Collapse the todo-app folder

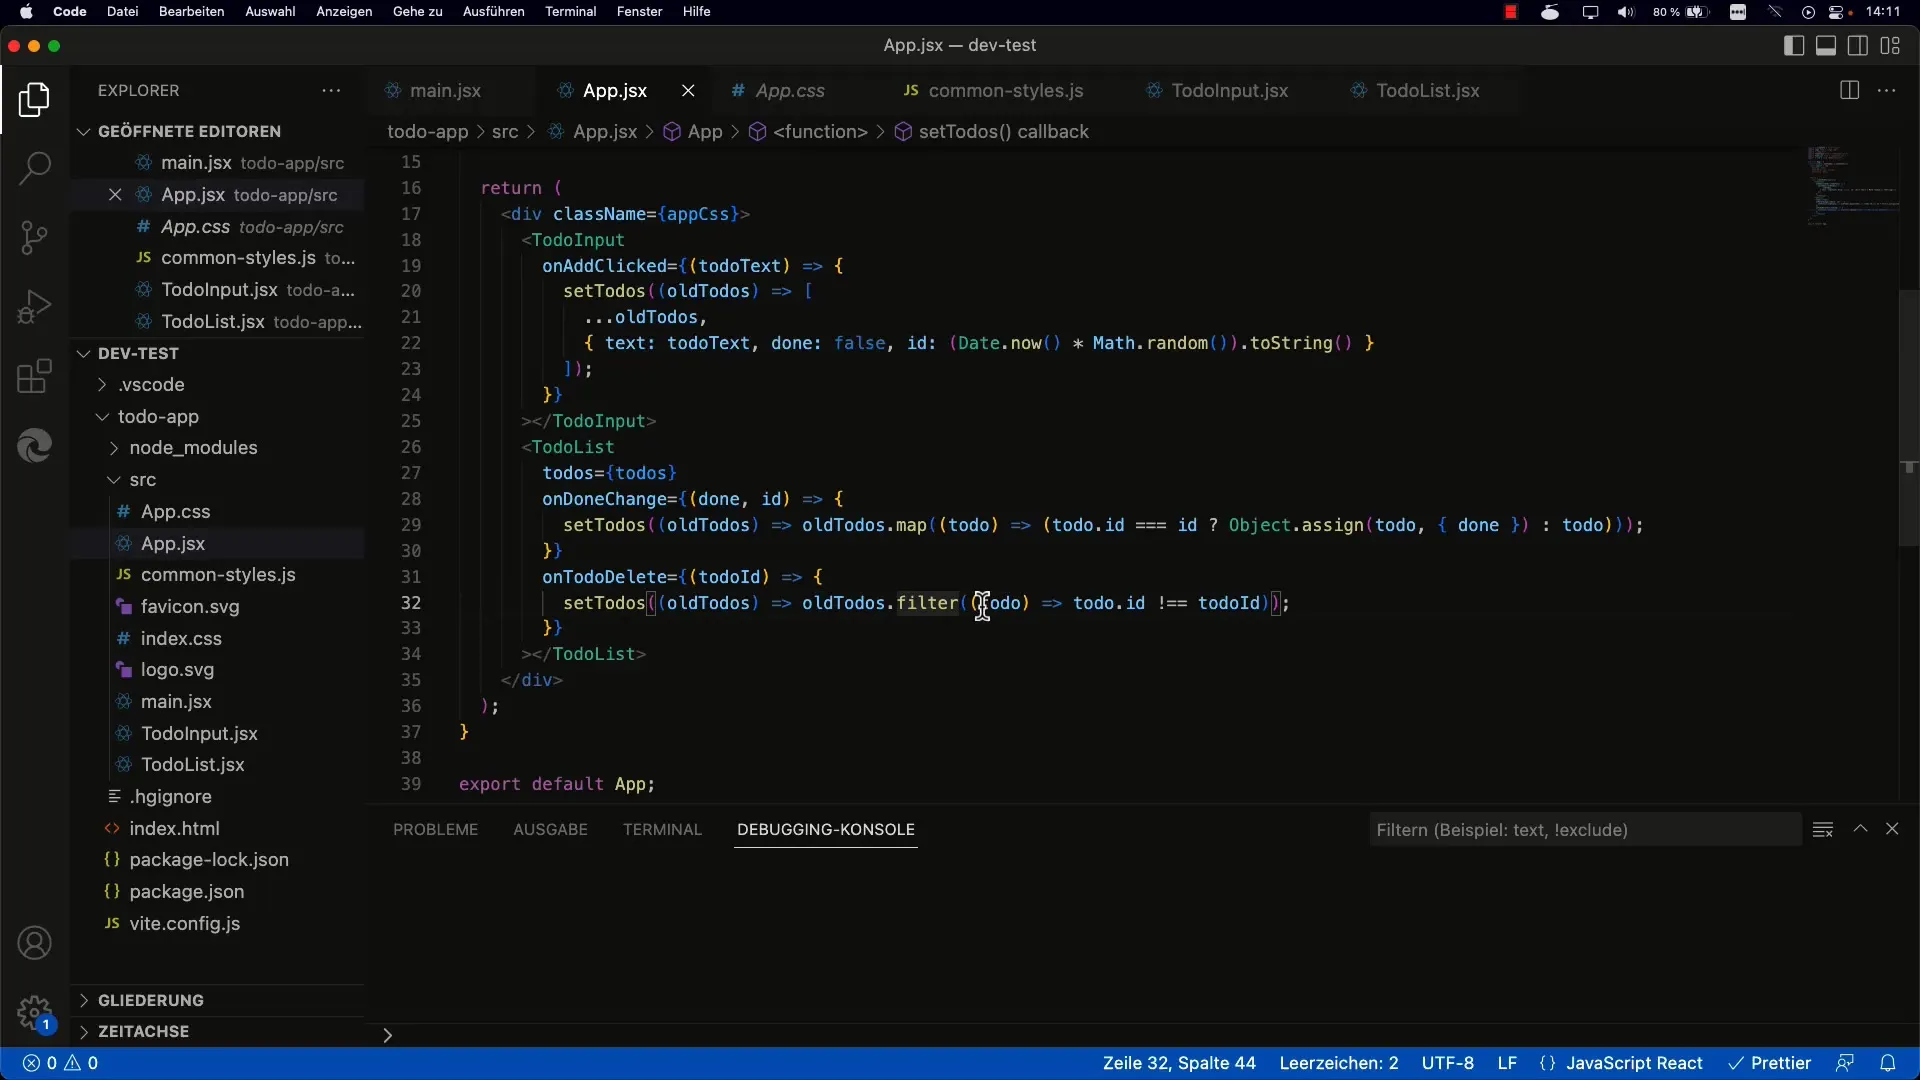tap(102, 416)
